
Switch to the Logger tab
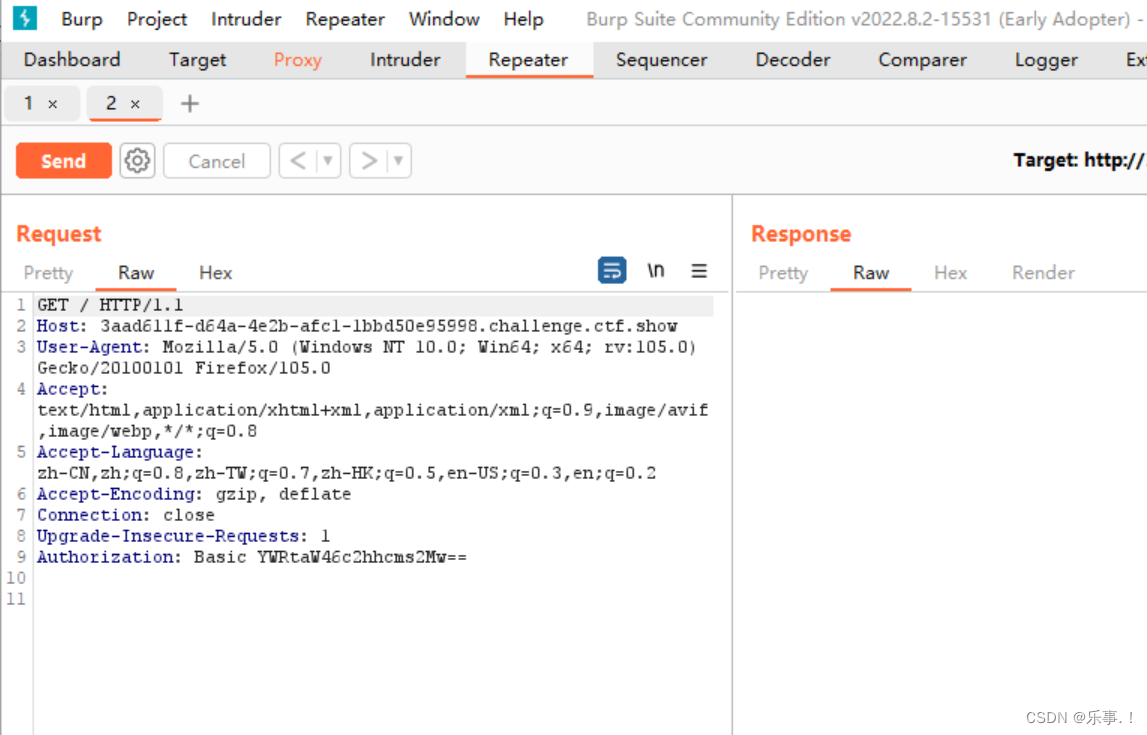click(1046, 60)
